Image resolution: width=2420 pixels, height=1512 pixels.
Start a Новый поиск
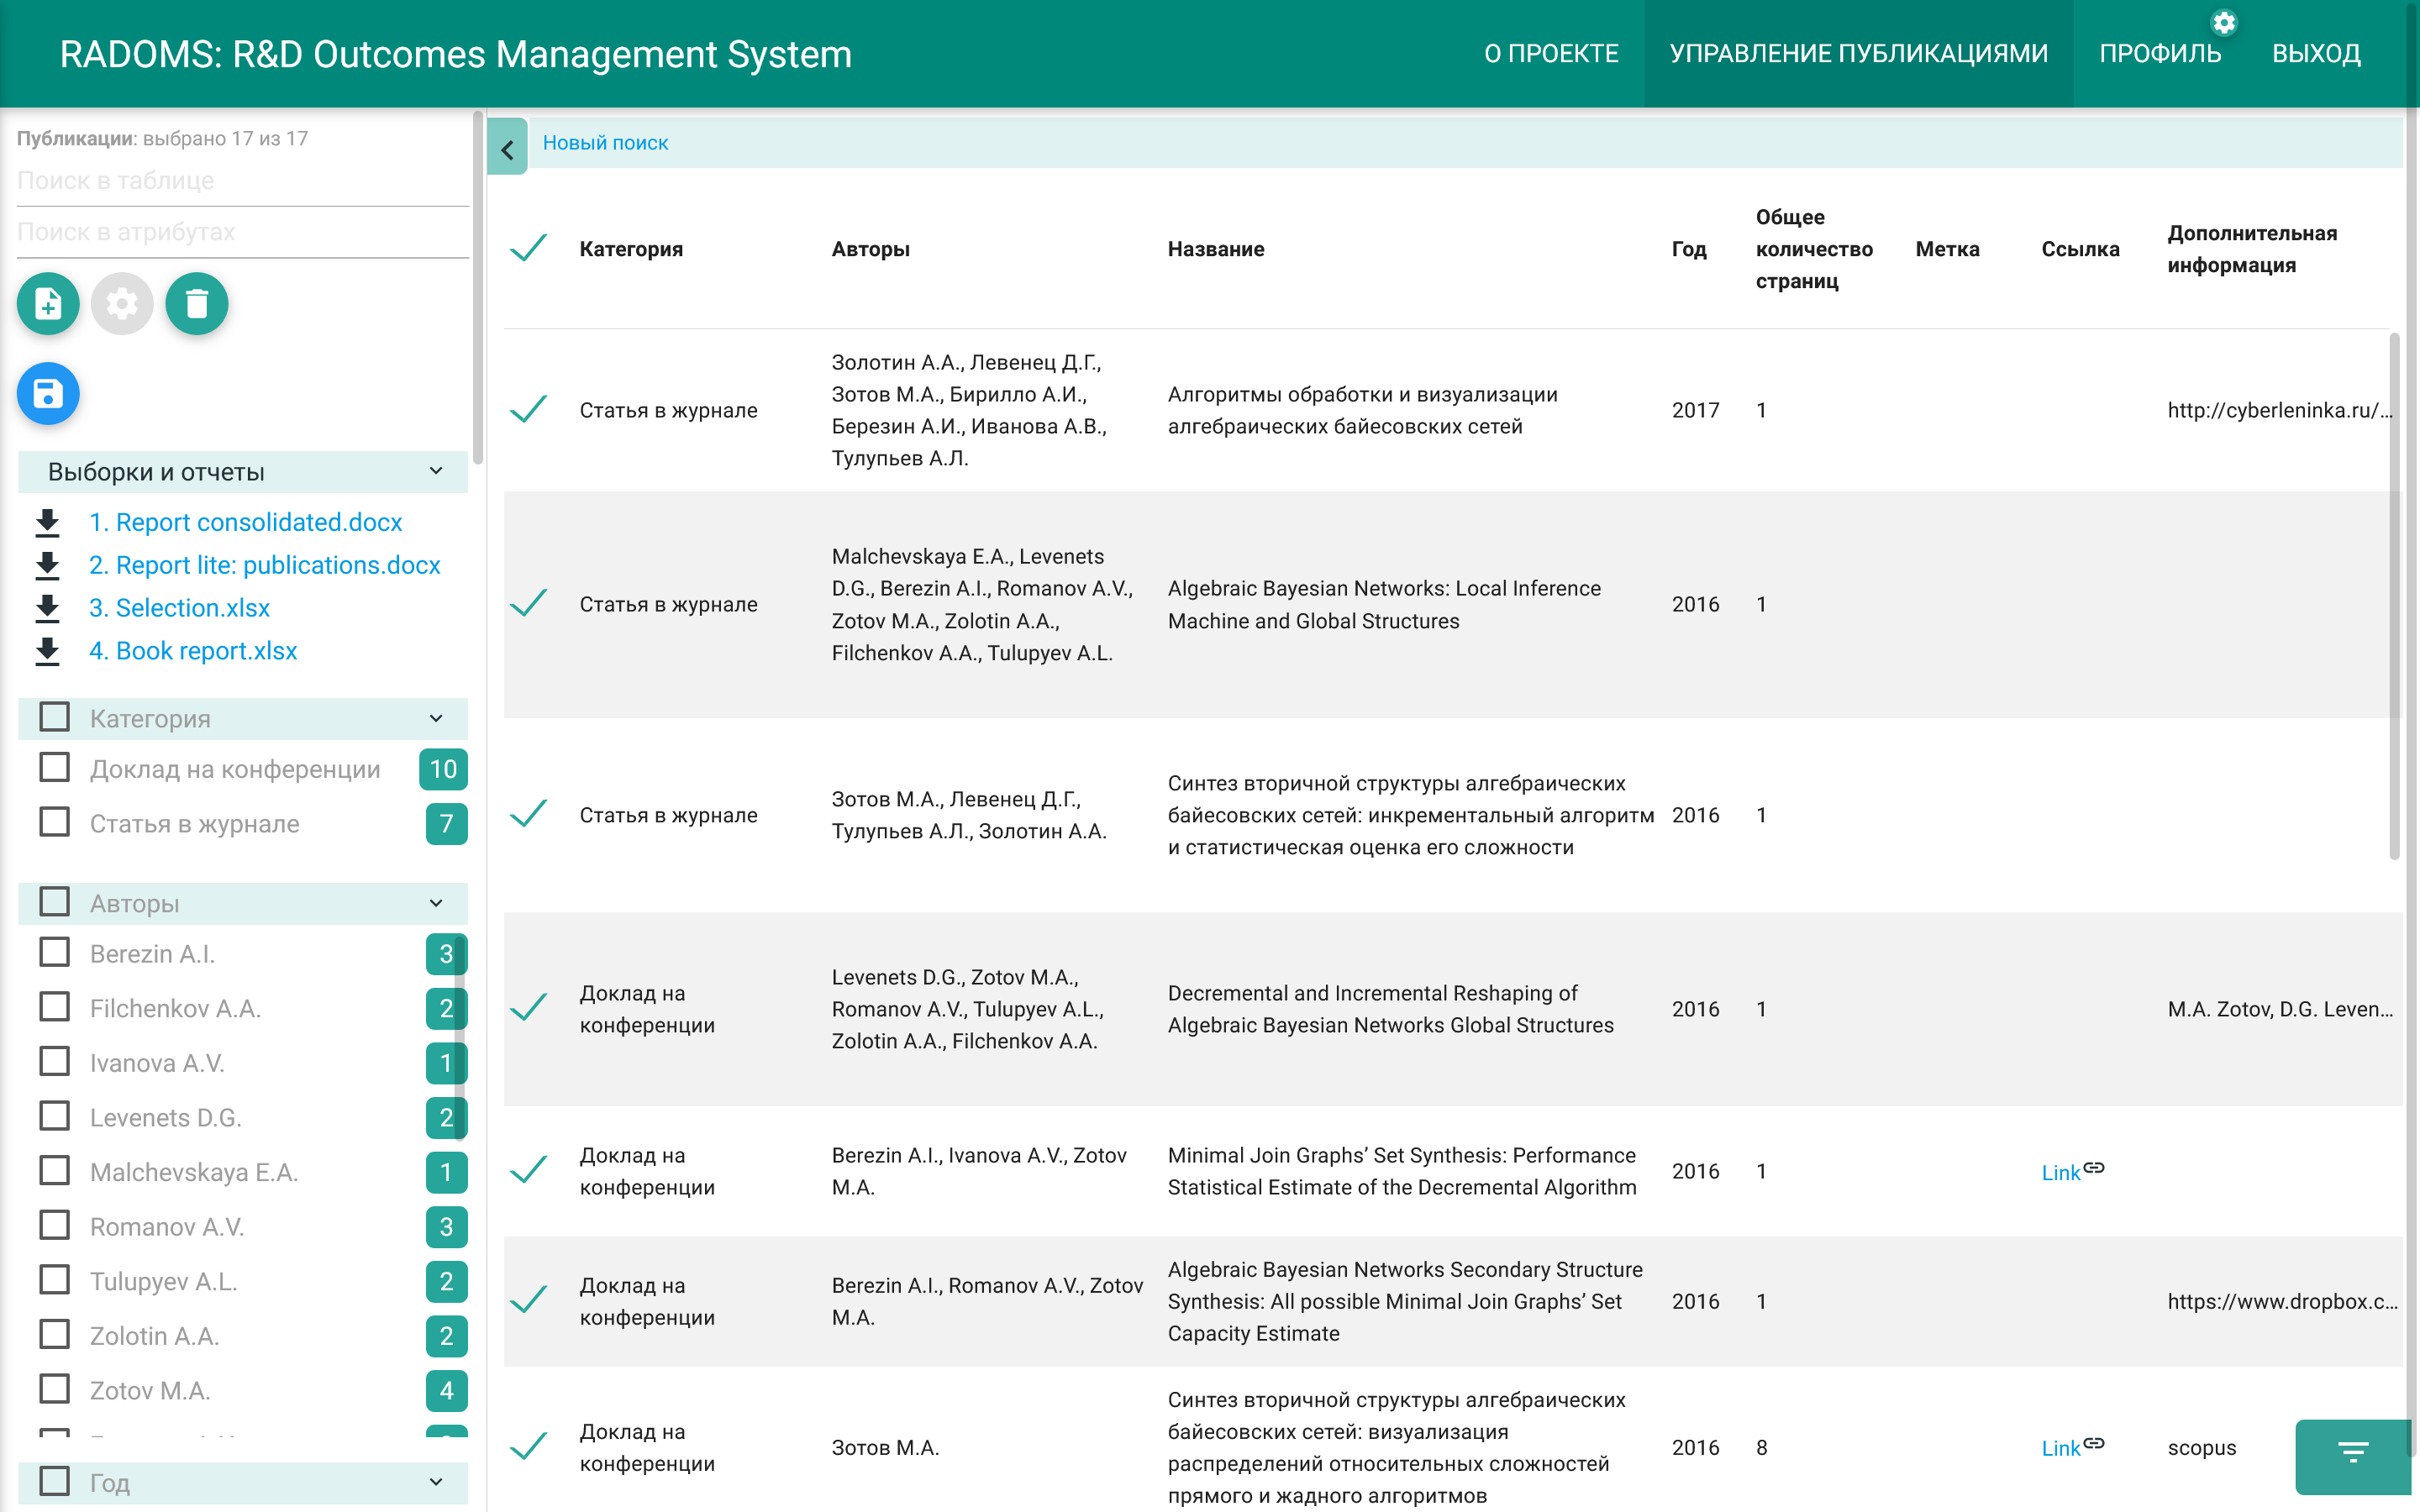click(605, 142)
